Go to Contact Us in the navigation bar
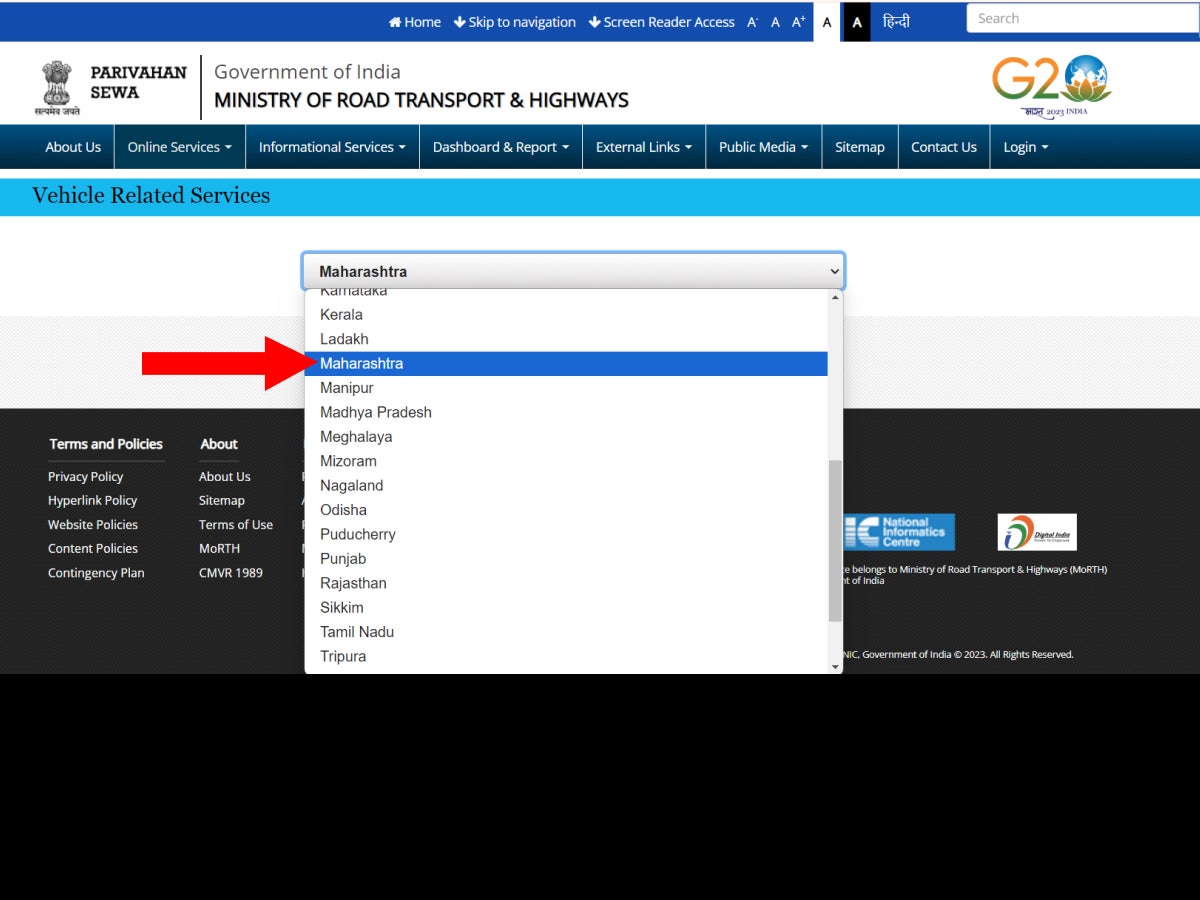 [x=943, y=146]
